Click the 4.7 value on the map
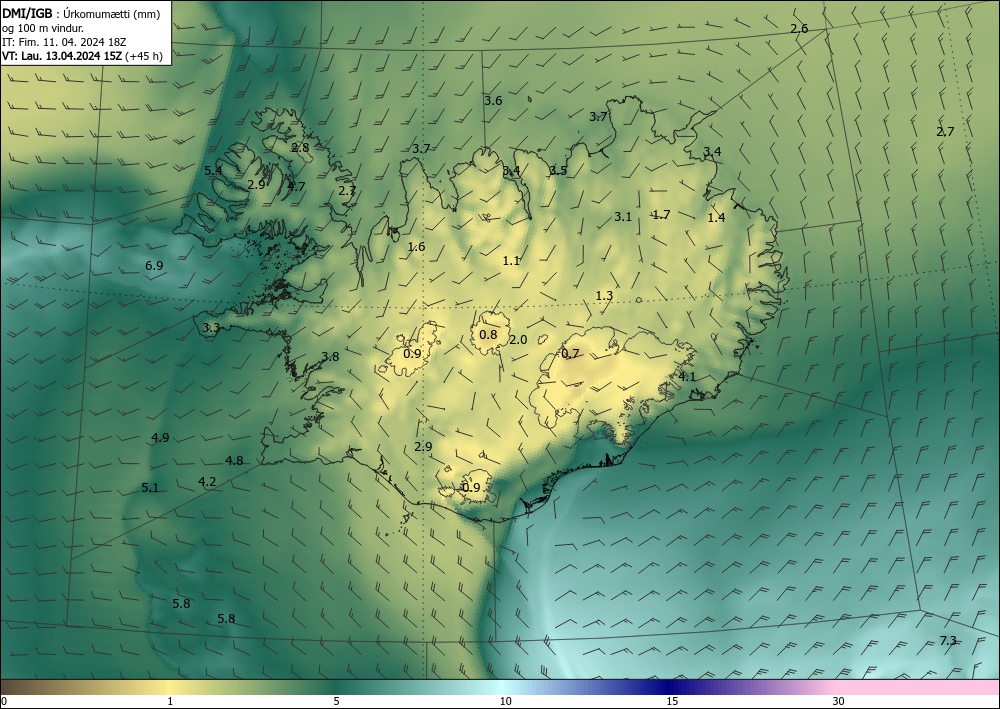The width and height of the screenshot is (1000, 709). click(x=296, y=186)
